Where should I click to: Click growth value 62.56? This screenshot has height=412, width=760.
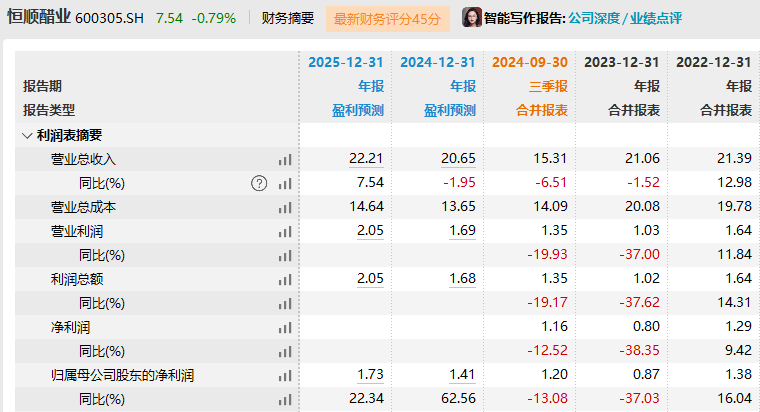tap(459, 398)
